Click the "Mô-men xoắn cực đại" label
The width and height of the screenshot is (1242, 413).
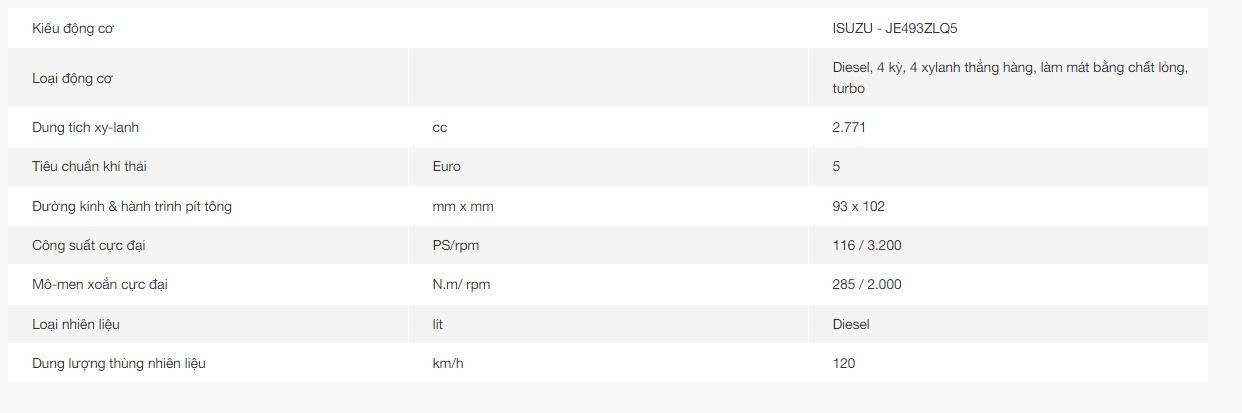100,285
